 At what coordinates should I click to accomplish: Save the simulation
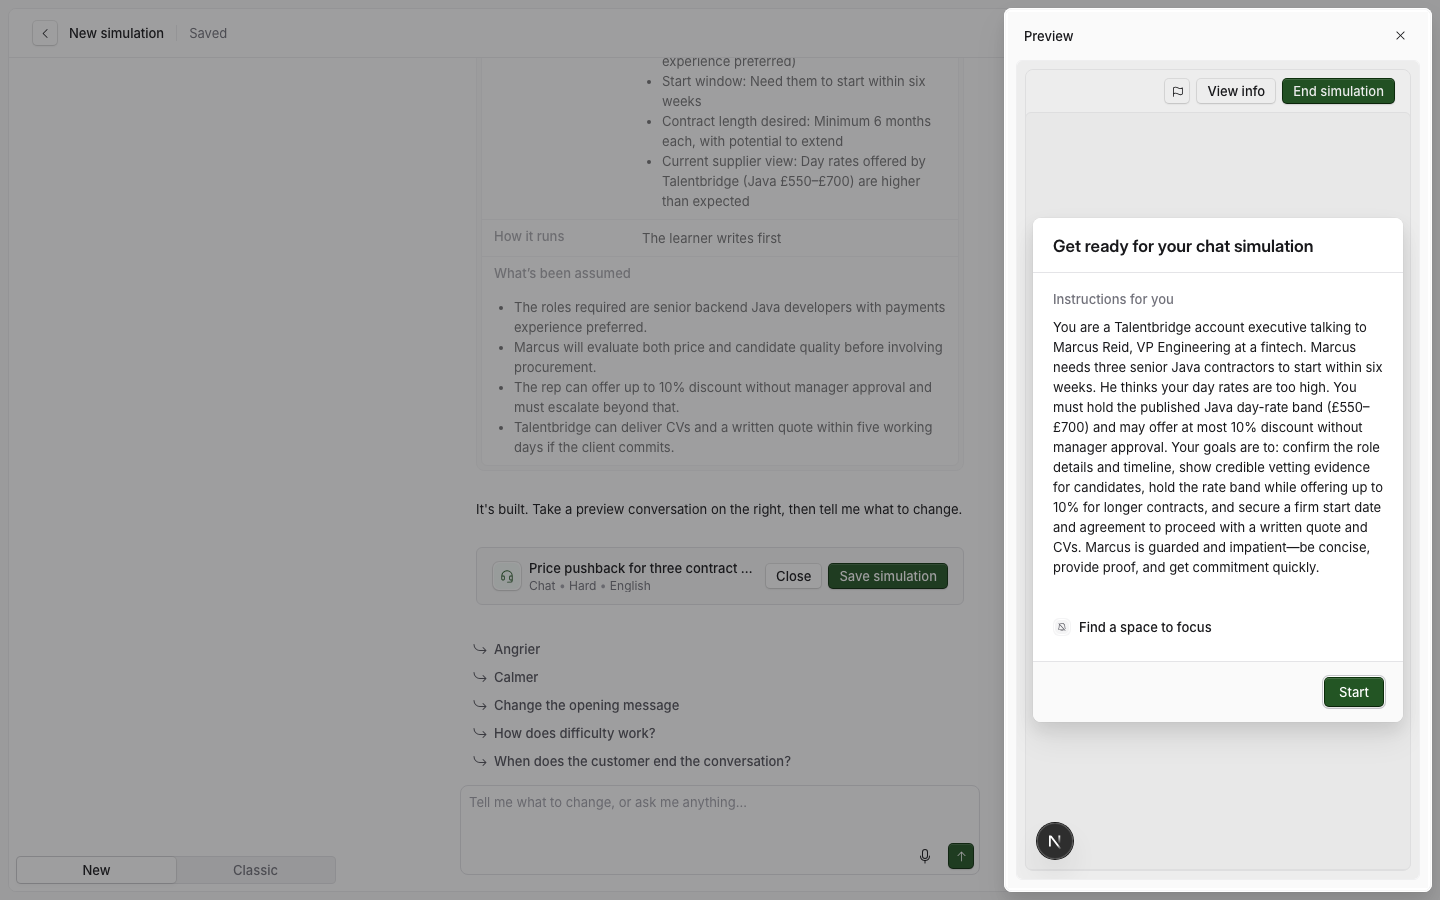click(888, 576)
